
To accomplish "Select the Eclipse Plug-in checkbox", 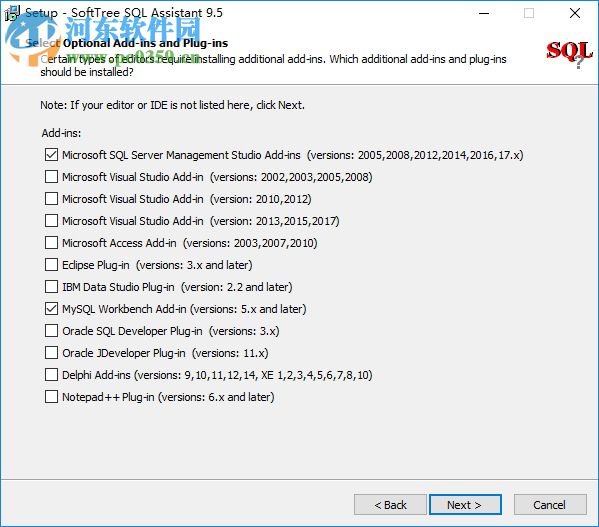I will tap(51, 265).
